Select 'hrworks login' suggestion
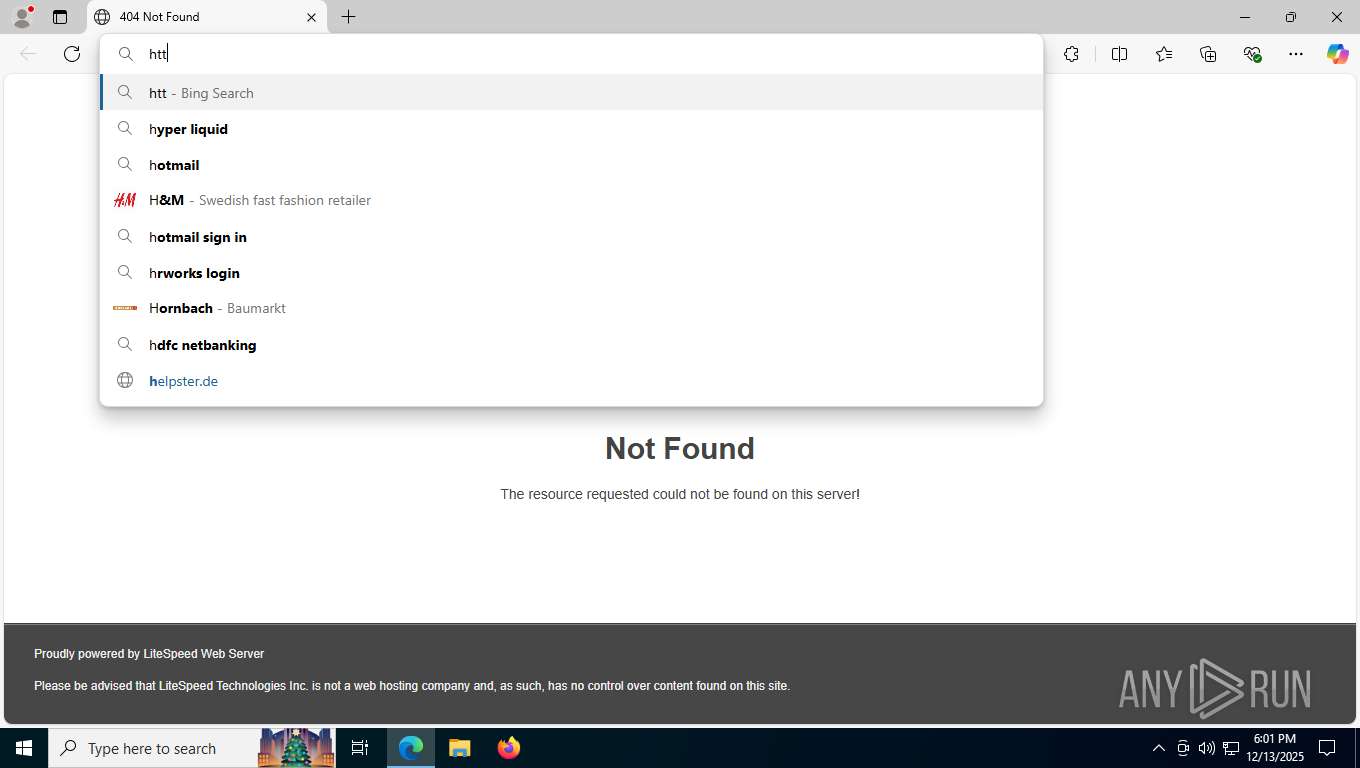This screenshot has width=1360, height=768. click(571, 273)
